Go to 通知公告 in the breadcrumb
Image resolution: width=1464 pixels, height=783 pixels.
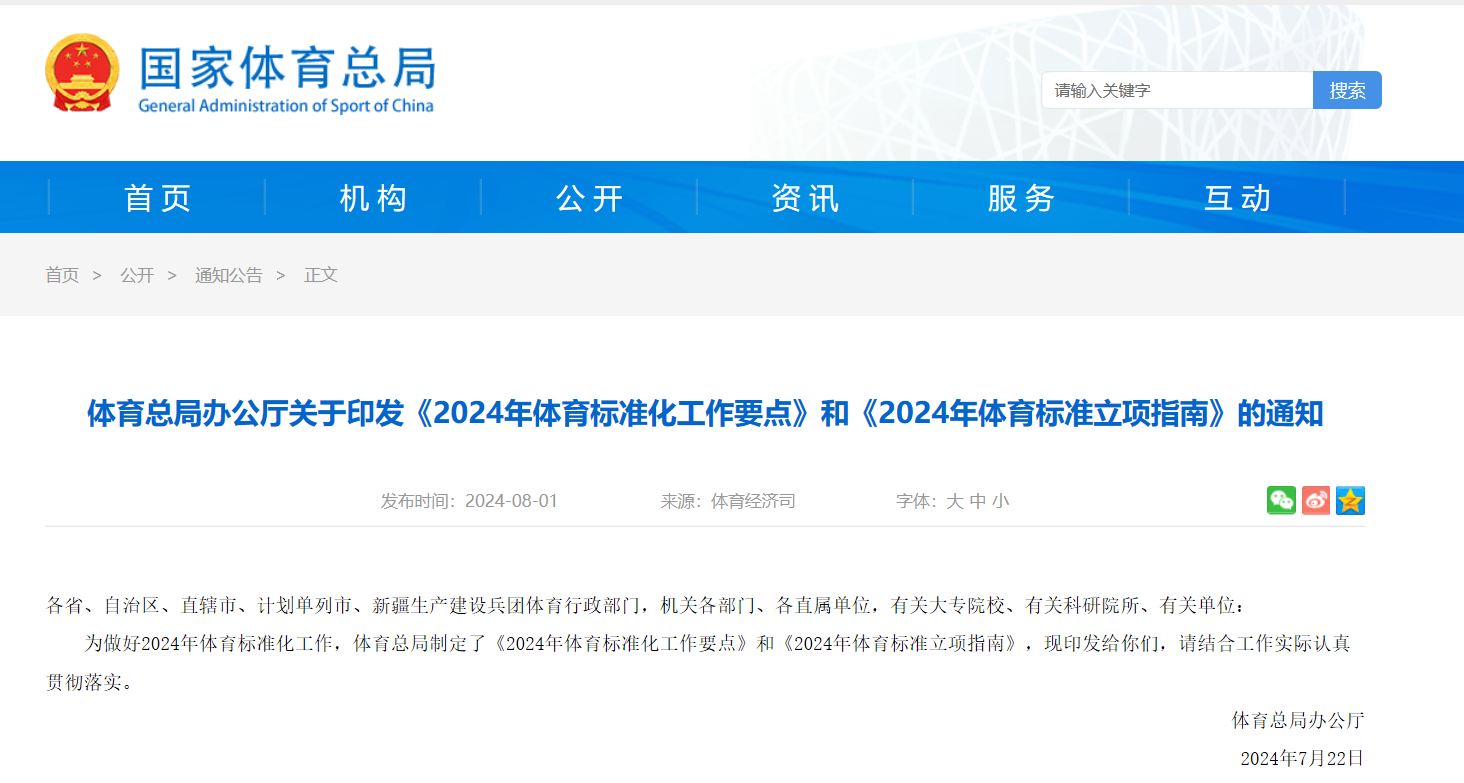229,275
